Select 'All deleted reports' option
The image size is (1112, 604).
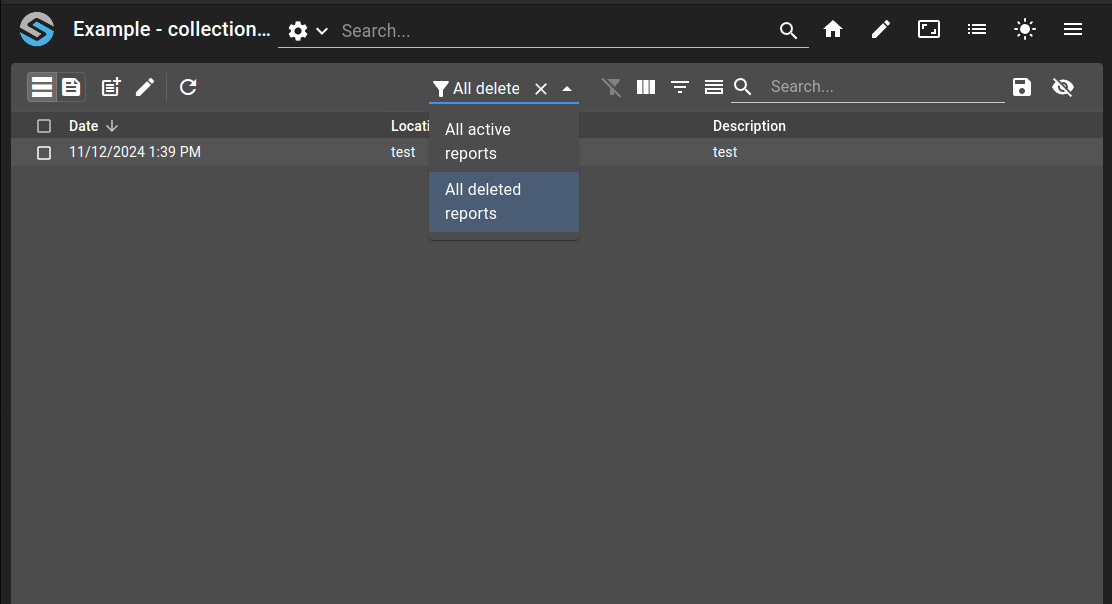coord(504,202)
